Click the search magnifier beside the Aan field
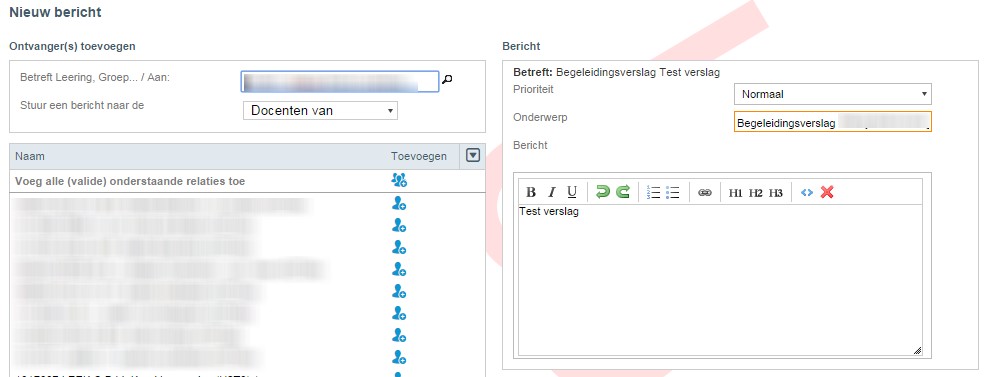1007x377 pixels. coord(448,80)
